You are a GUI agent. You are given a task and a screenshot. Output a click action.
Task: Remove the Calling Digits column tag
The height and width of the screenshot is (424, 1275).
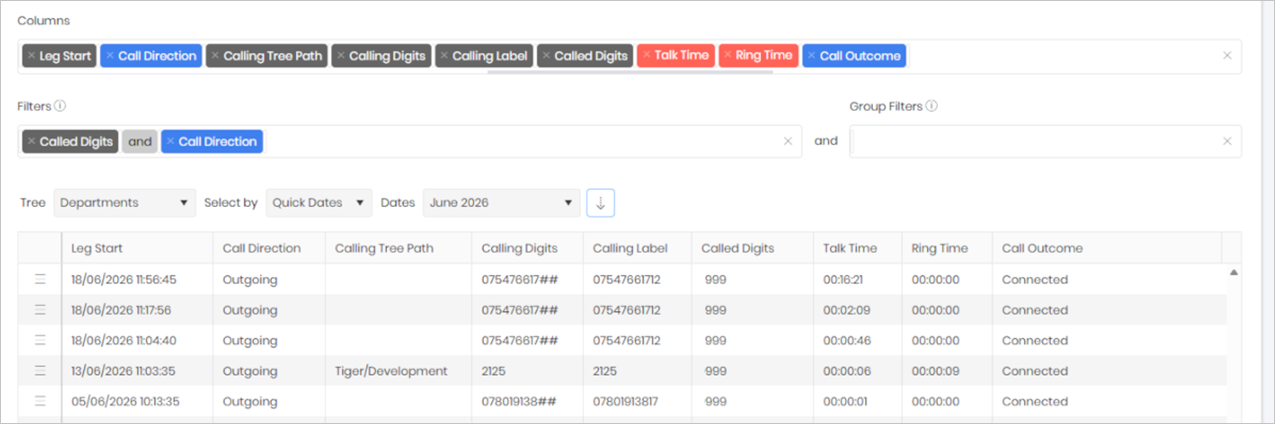pyautogui.click(x=341, y=56)
